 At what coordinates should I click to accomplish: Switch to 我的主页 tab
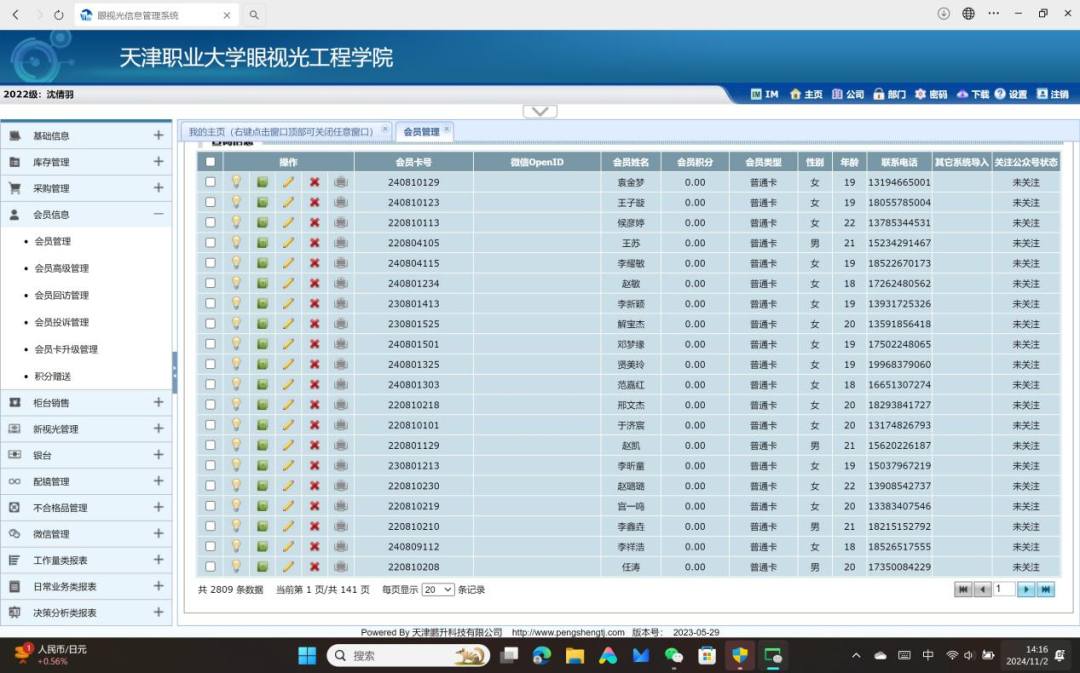tap(281, 132)
